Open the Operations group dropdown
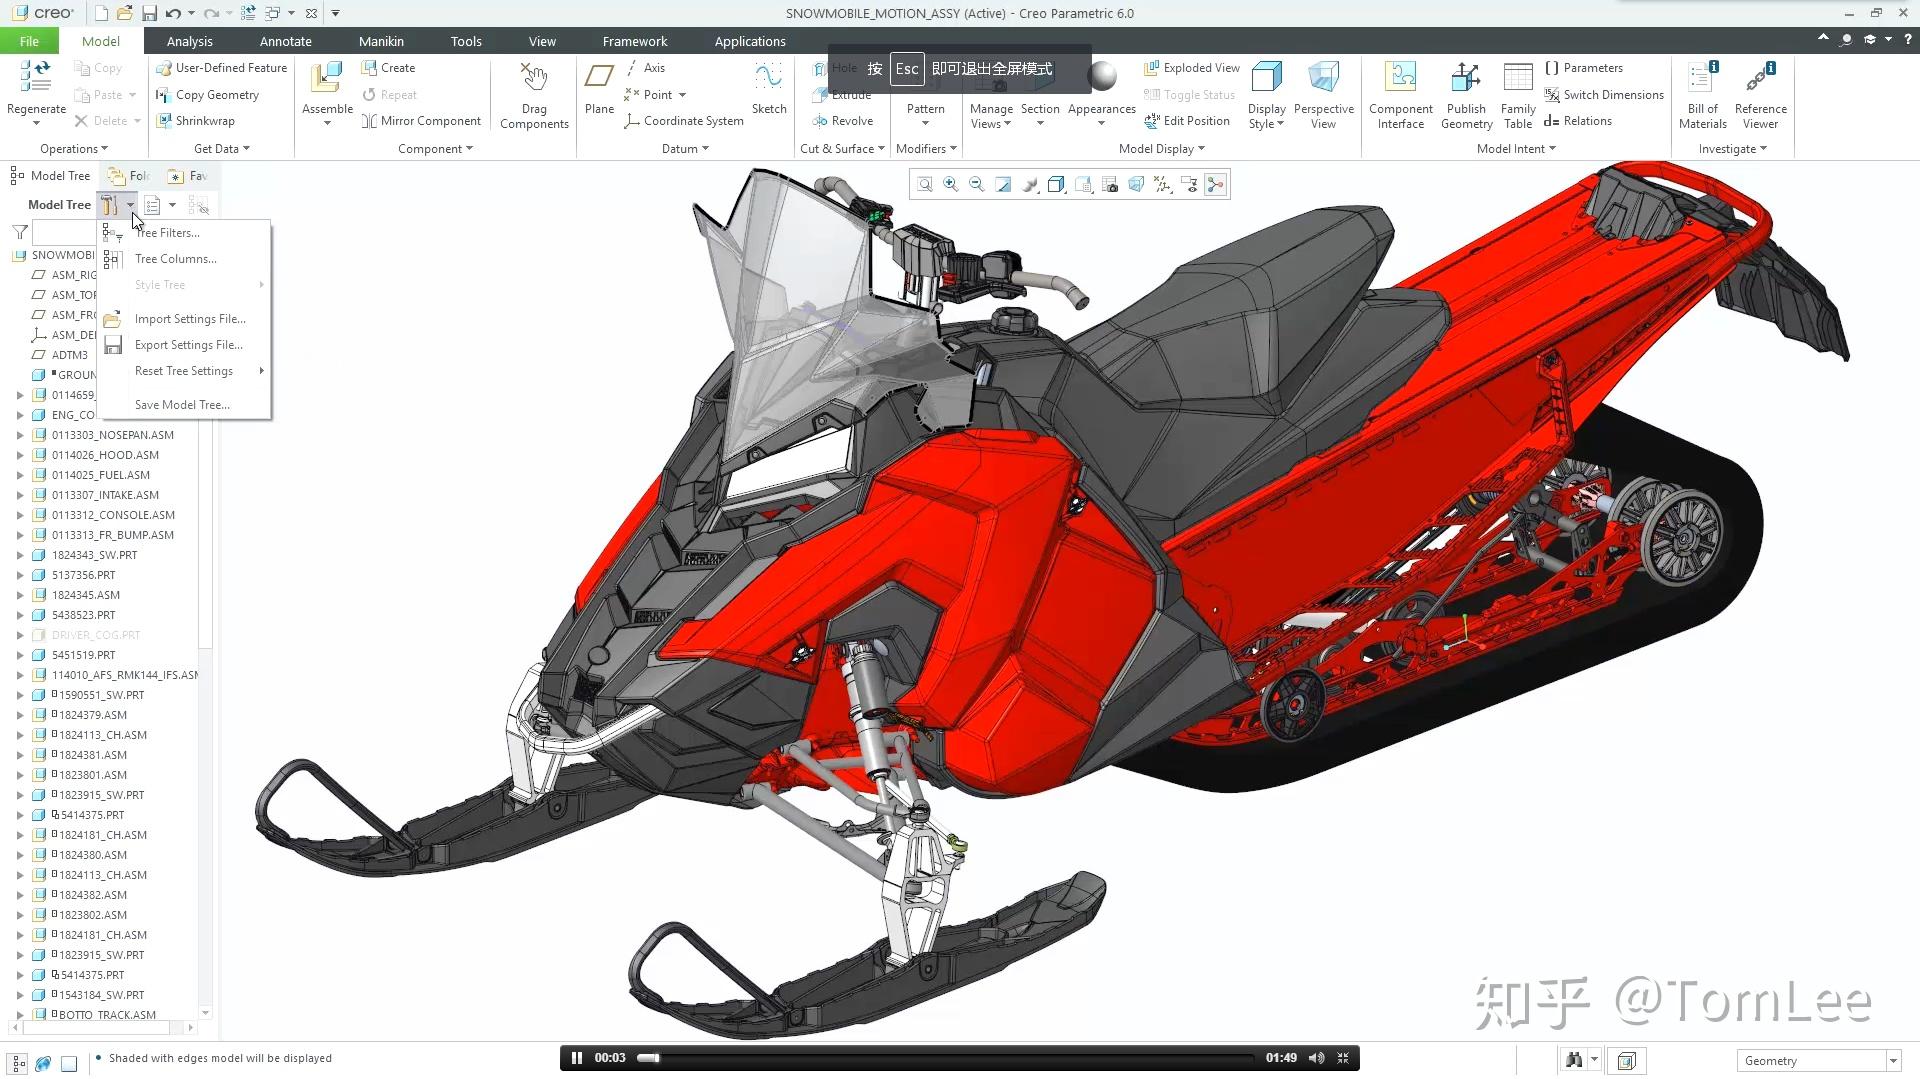Screen dimensions: 1920x1079 [74, 149]
